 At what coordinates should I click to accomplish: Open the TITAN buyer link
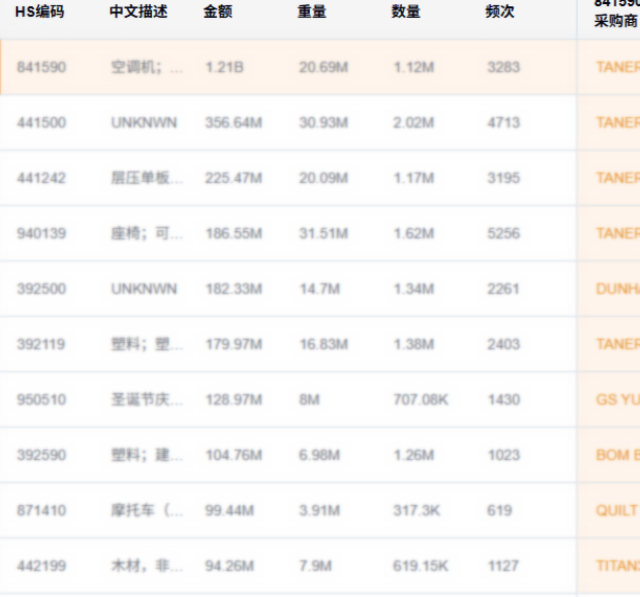(x=617, y=566)
